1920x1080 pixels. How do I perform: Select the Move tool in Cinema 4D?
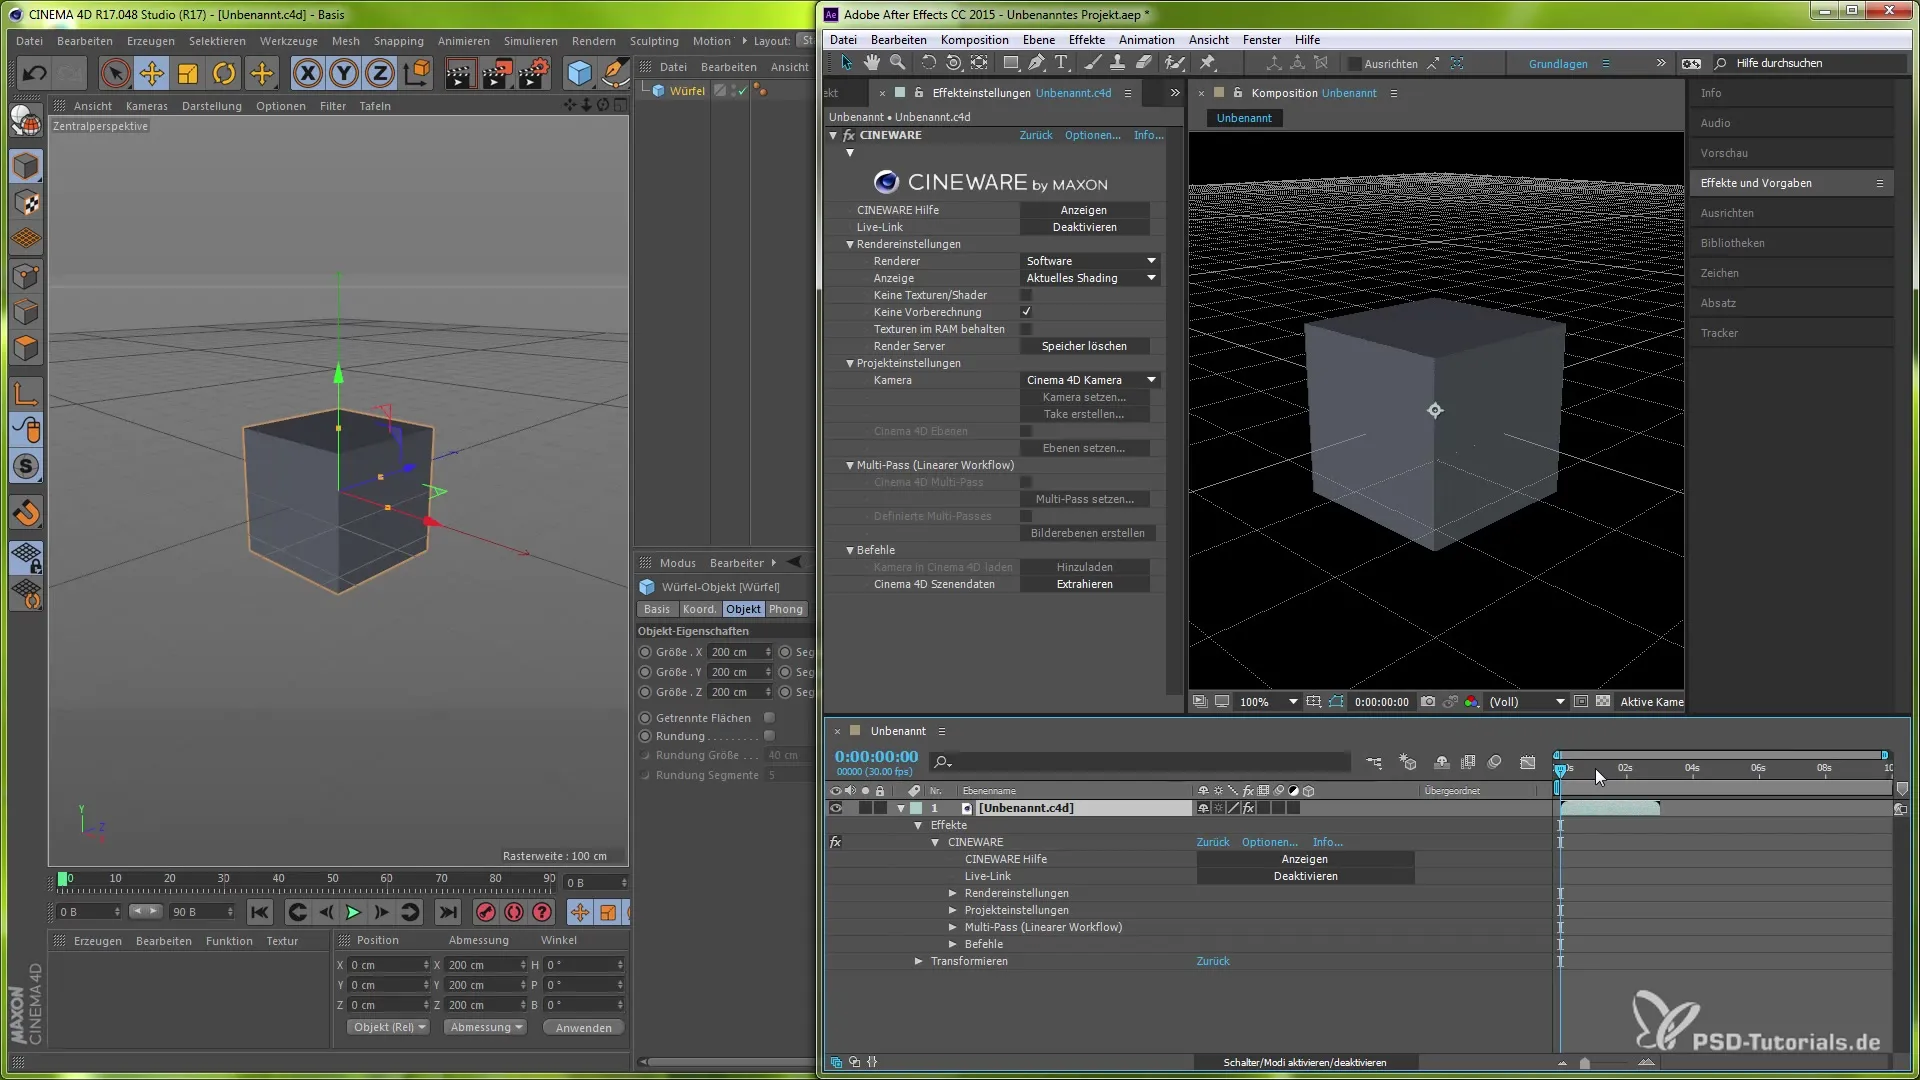pos(152,73)
